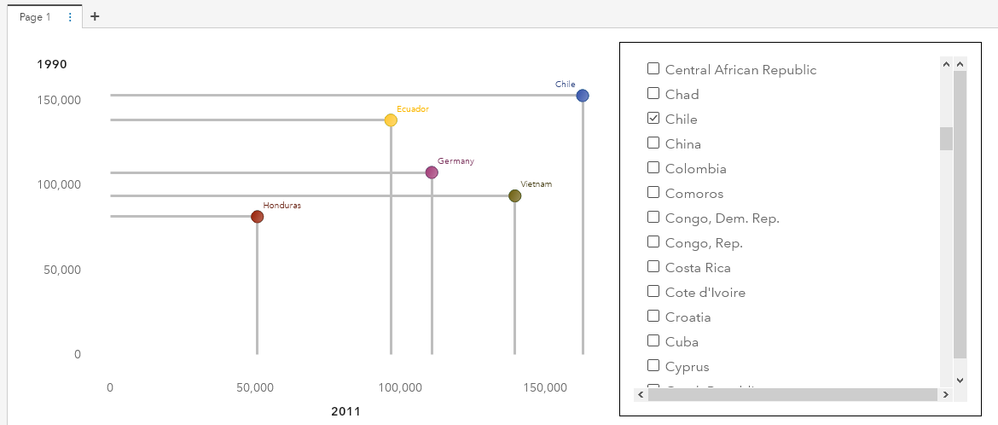Select the yellow Ecuador marker

tap(391, 120)
